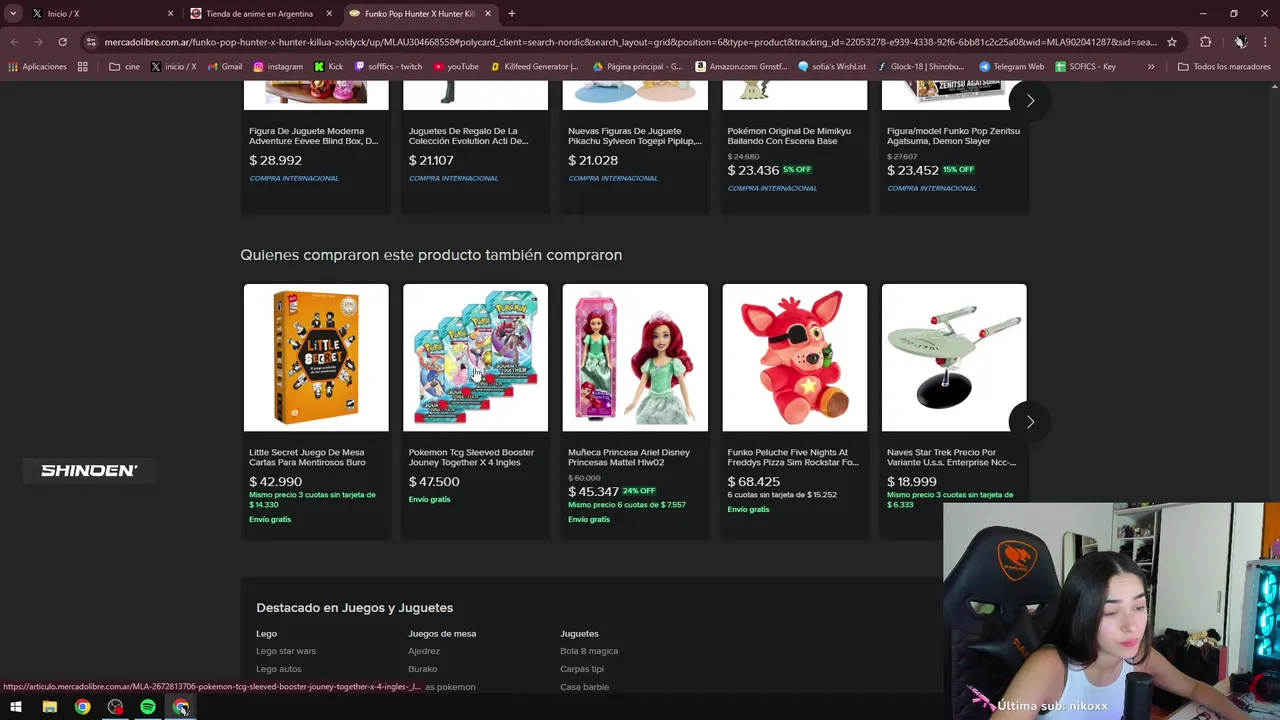Open the Little Secret board game image

[316, 358]
